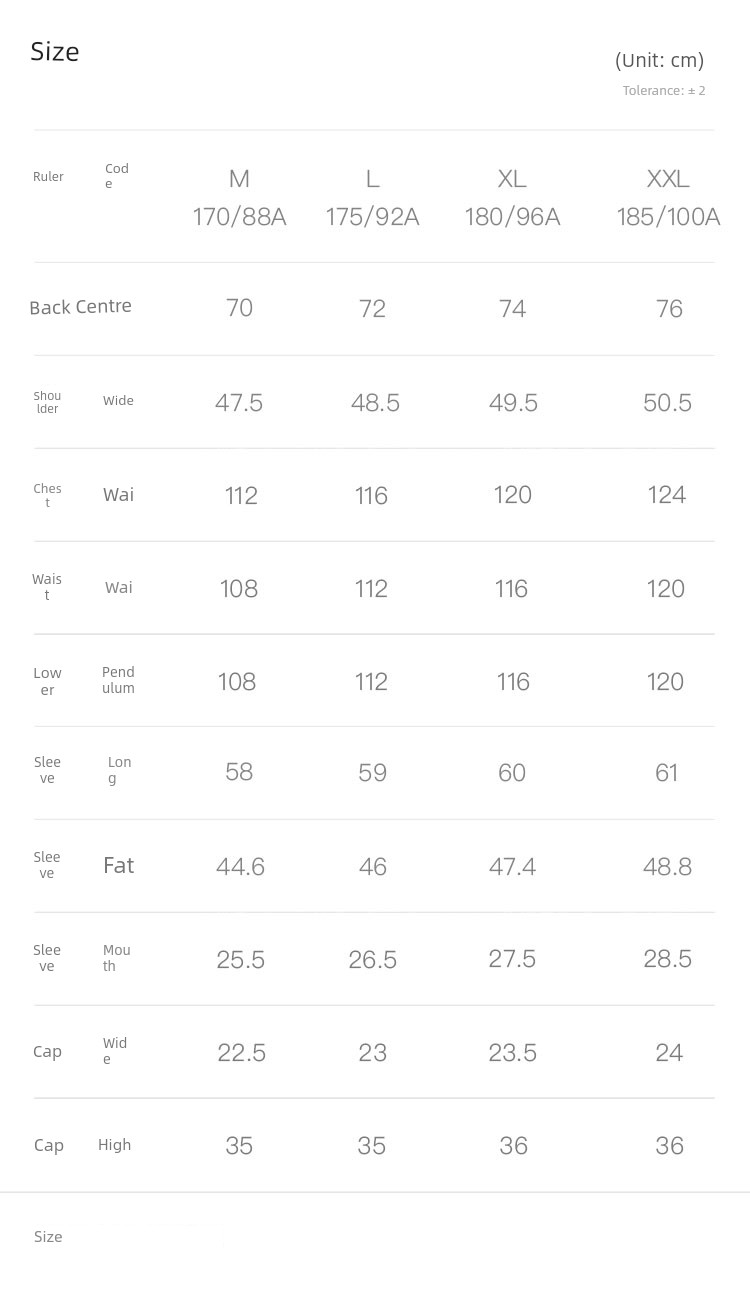Select Chest value 124 for XXL

click(x=666, y=495)
